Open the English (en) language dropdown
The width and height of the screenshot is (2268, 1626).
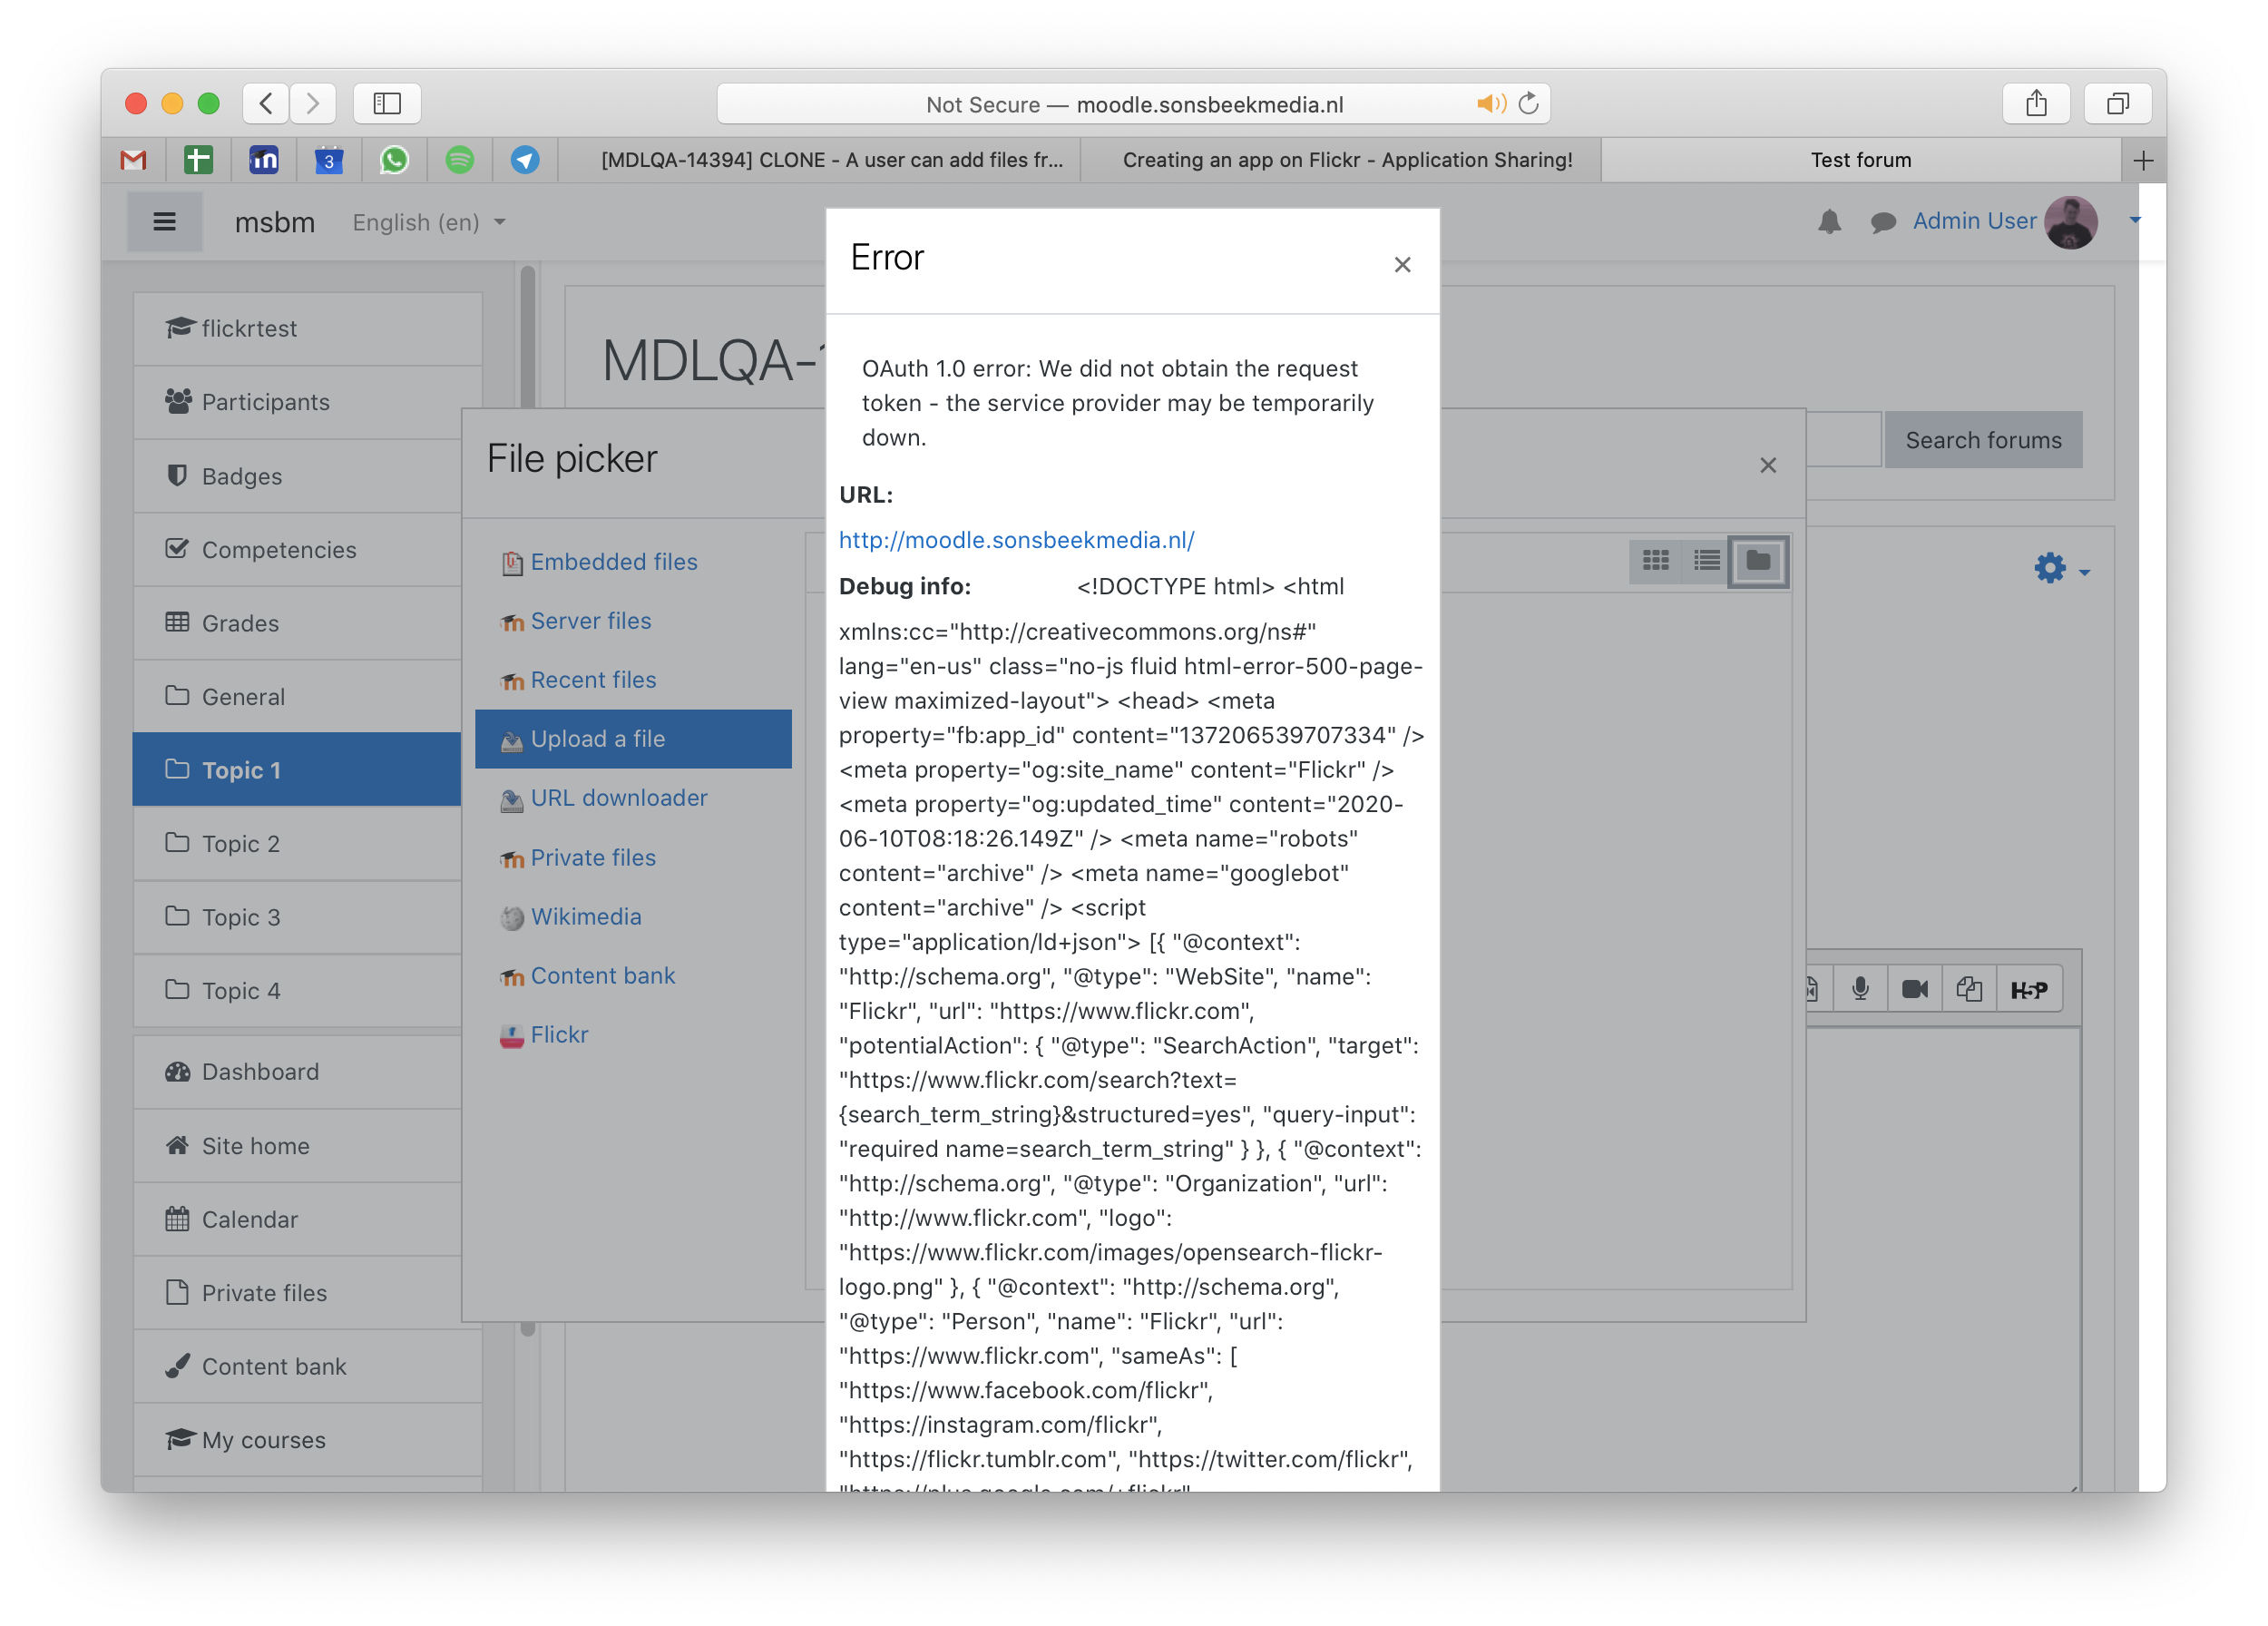click(429, 222)
